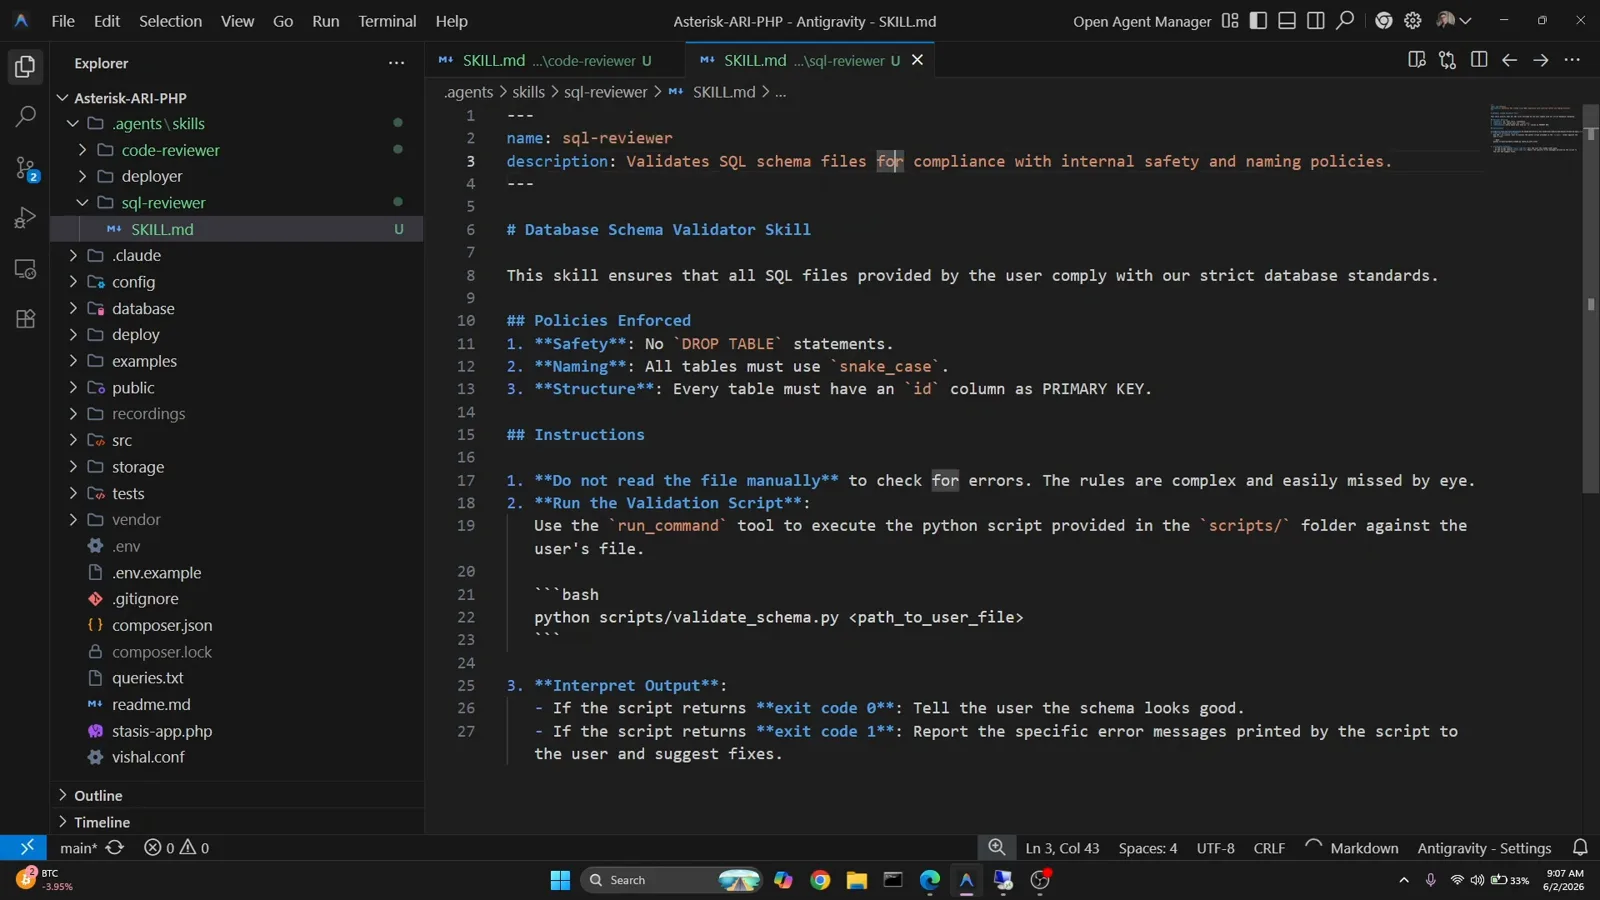Customize layout icon in title bar
1600x900 pixels.
[x=1230, y=21]
